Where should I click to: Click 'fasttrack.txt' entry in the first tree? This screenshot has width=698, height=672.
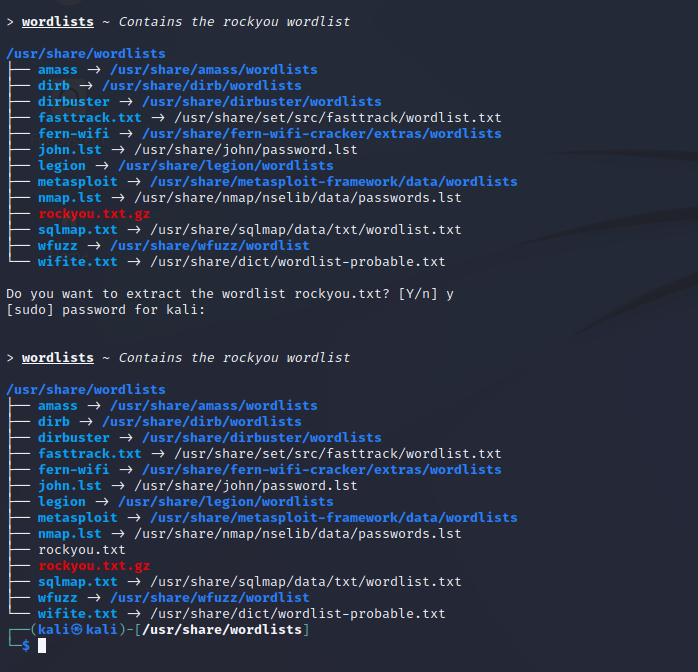pos(89,118)
